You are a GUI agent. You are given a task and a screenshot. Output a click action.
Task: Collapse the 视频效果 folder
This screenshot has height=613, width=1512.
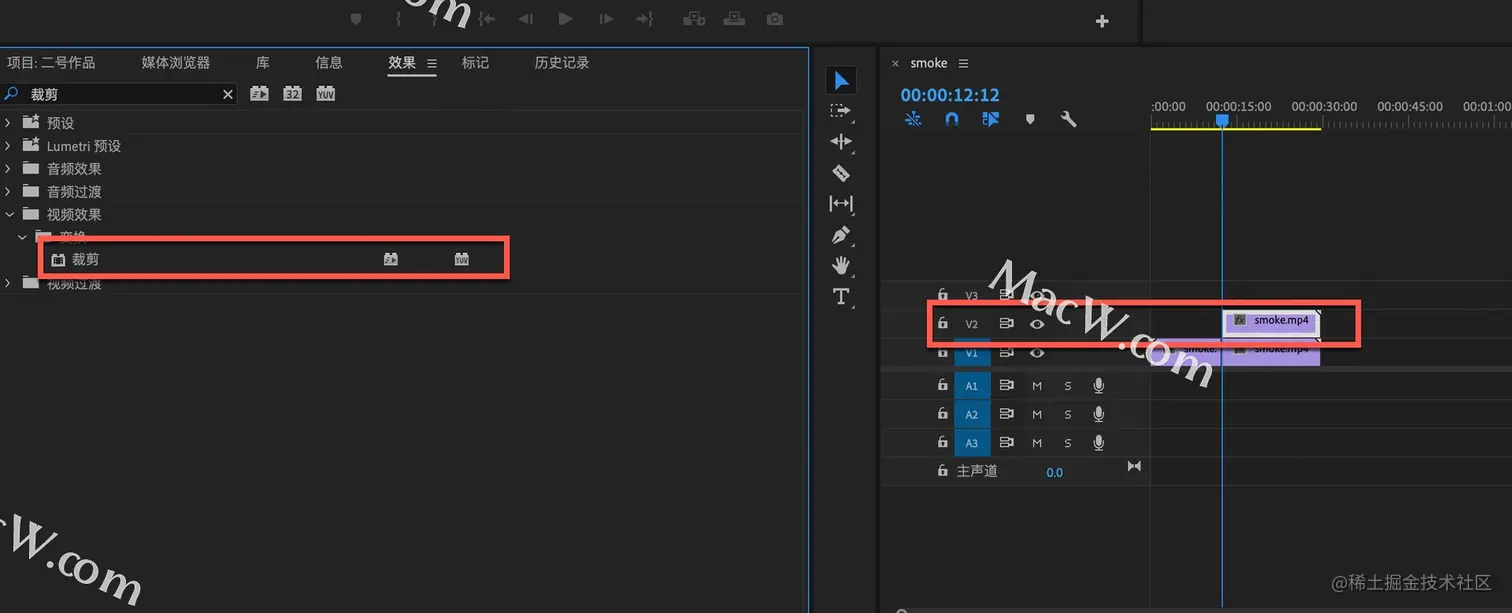coord(8,215)
